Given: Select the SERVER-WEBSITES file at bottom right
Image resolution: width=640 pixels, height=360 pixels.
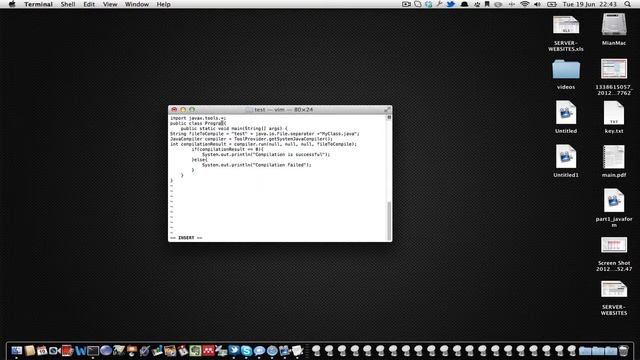Looking at the screenshot, I should pyautogui.click(x=614, y=298).
